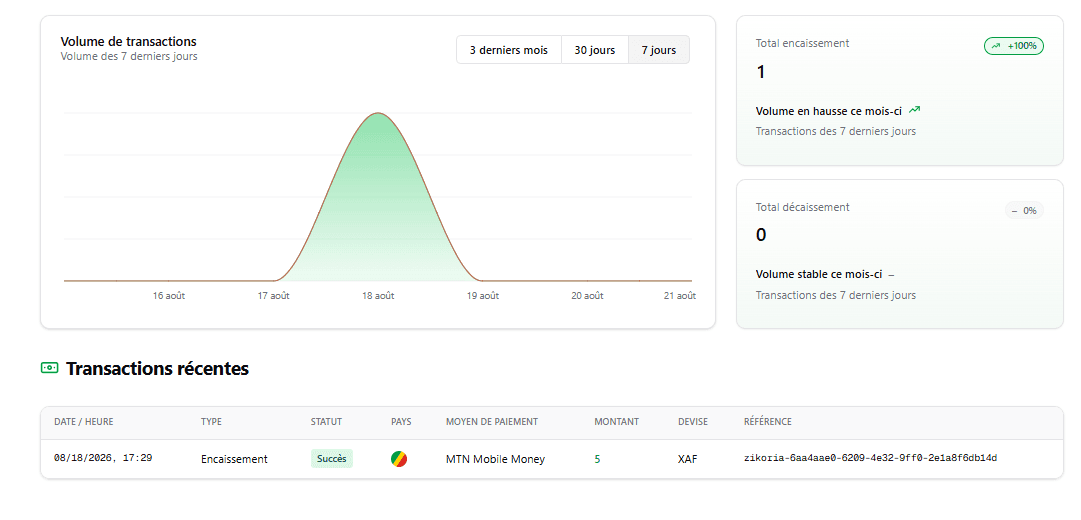
Task: Click the Volume stable ce mois-ci text
Action: 819,274
